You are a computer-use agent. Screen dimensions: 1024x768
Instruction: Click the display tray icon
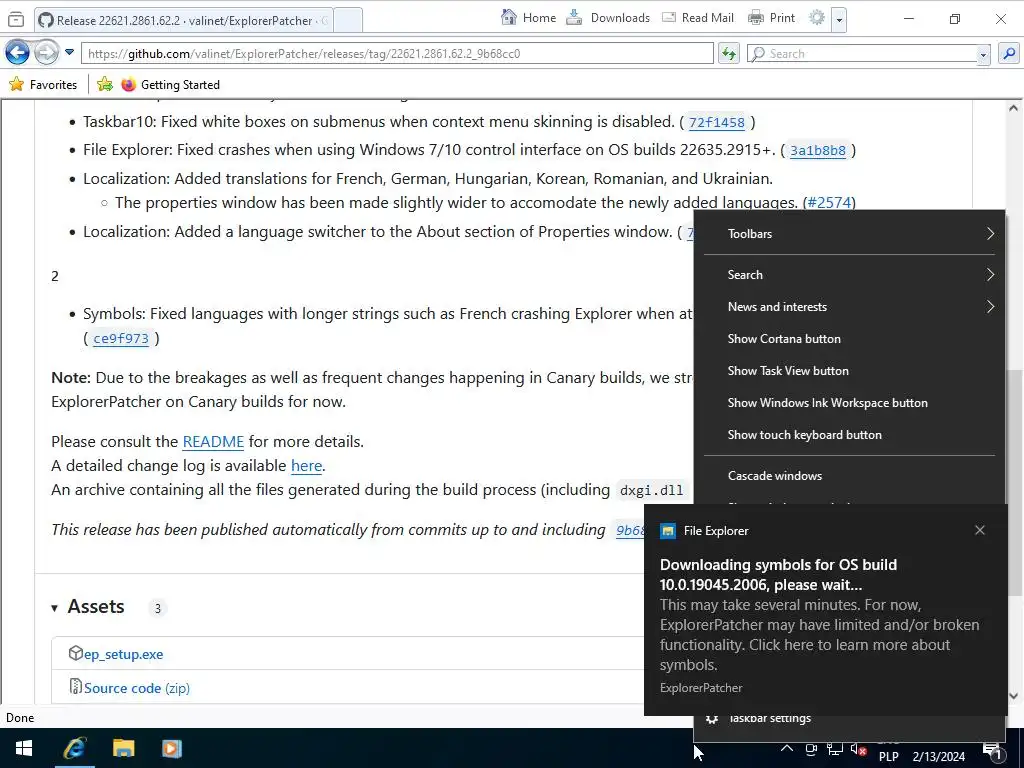pyautogui.click(x=811, y=750)
